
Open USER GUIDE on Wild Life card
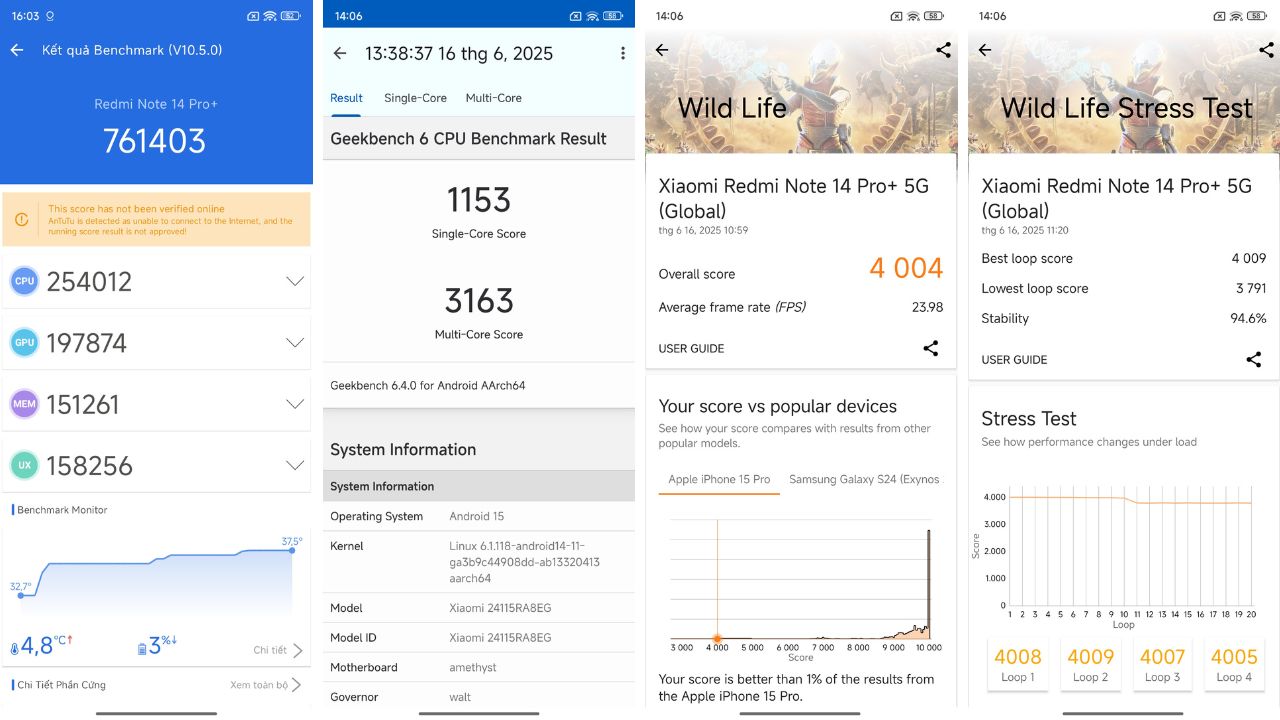click(691, 349)
